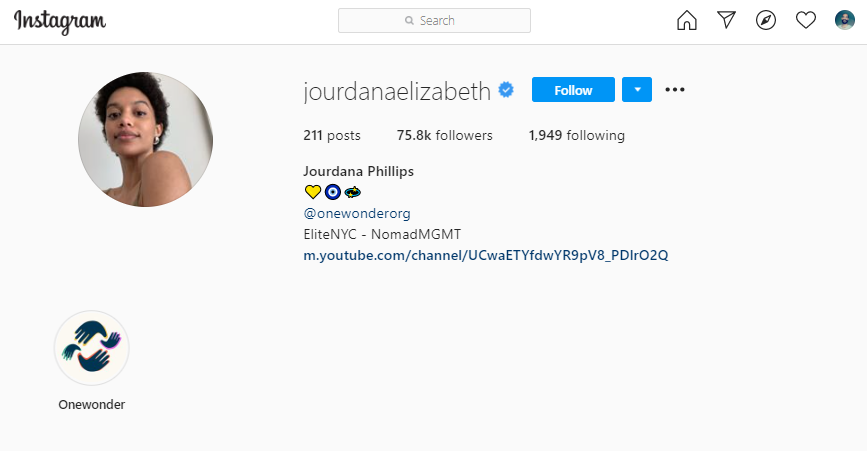Open the Explore compass icon
The image size is (867, 451).
[x=766, y=20]
